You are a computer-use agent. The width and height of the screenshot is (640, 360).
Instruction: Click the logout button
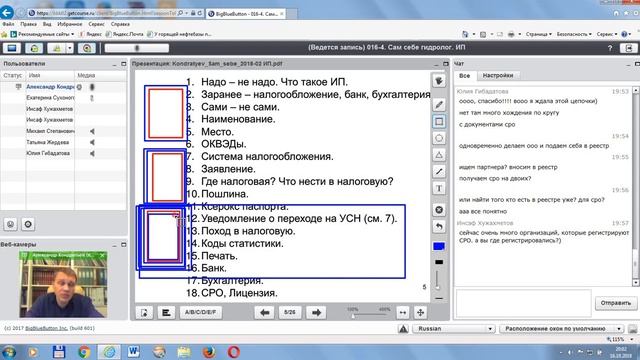(x=629, y=48)
